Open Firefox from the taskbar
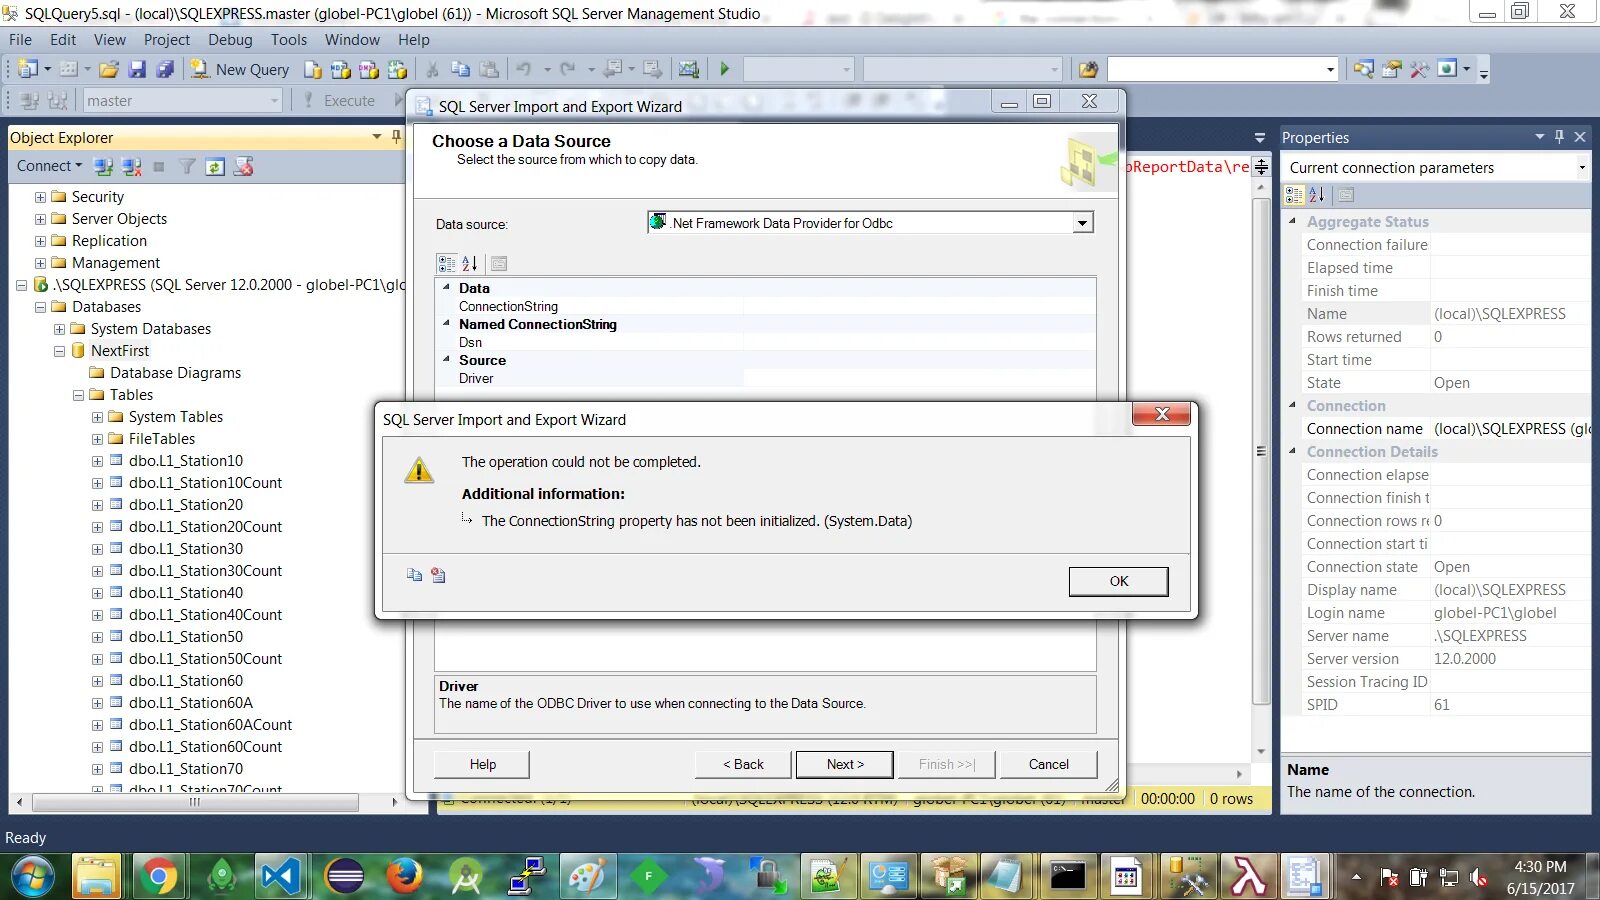 tap(404, 877)
